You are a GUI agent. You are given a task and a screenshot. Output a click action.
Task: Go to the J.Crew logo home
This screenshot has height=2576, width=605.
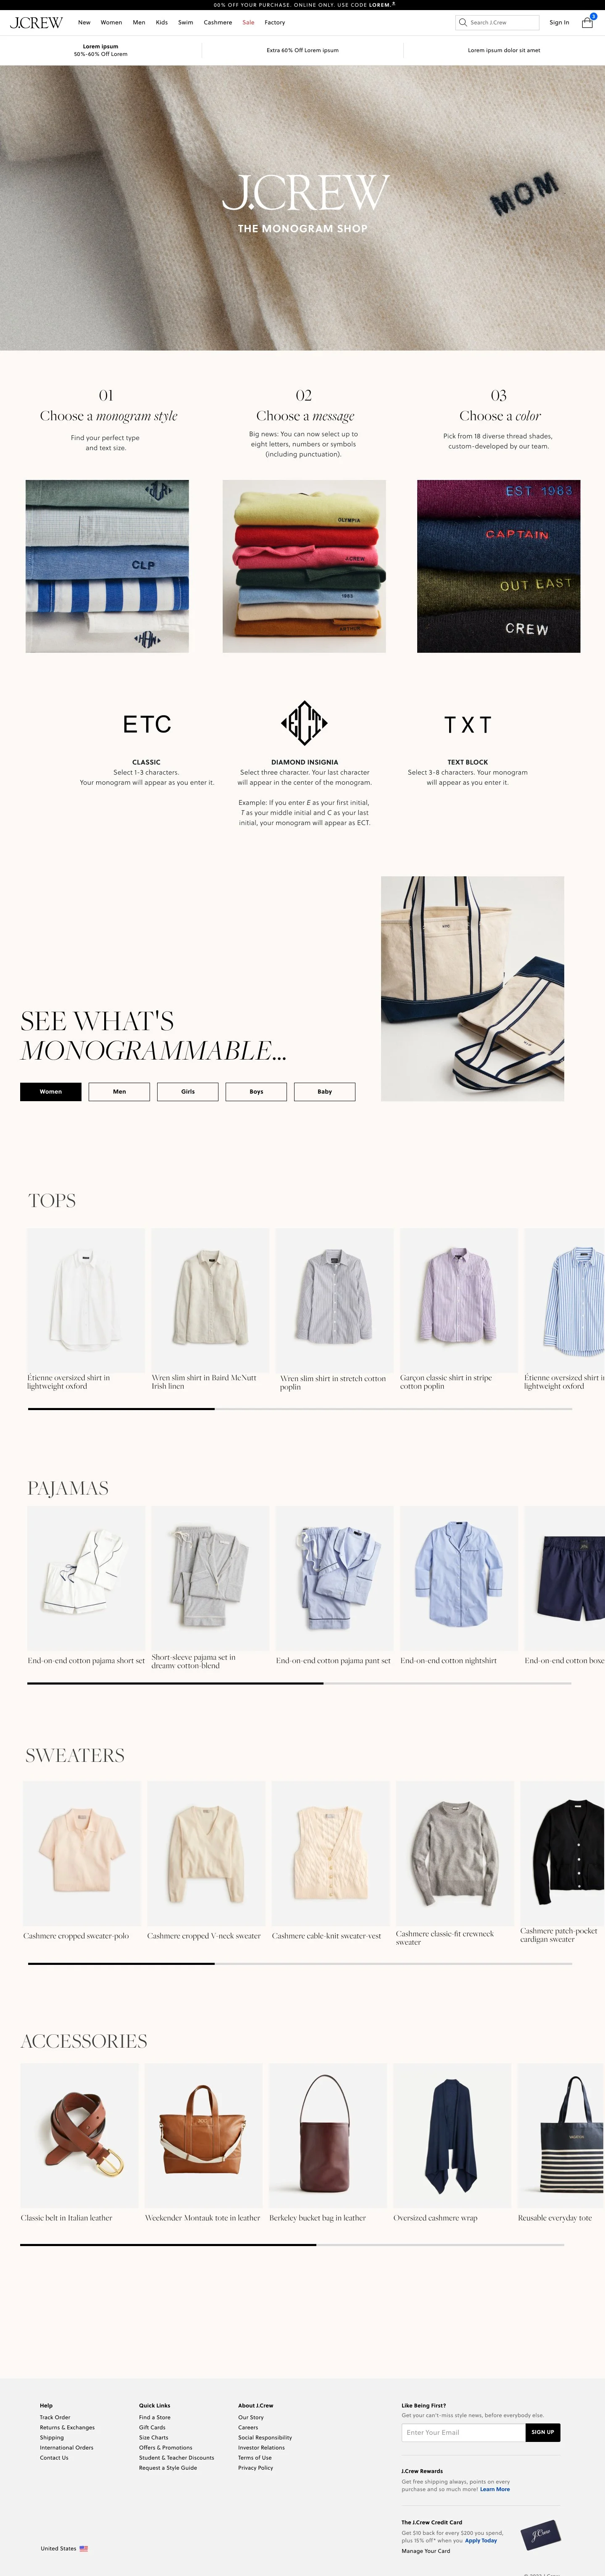click(x=36, y=22)
